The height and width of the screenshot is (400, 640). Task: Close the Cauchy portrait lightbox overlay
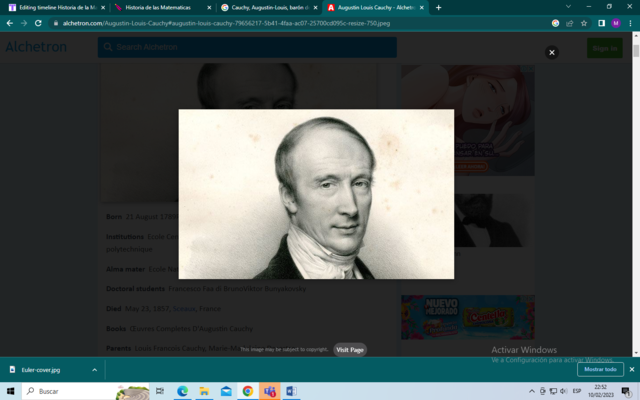click(x=551, y=52)
